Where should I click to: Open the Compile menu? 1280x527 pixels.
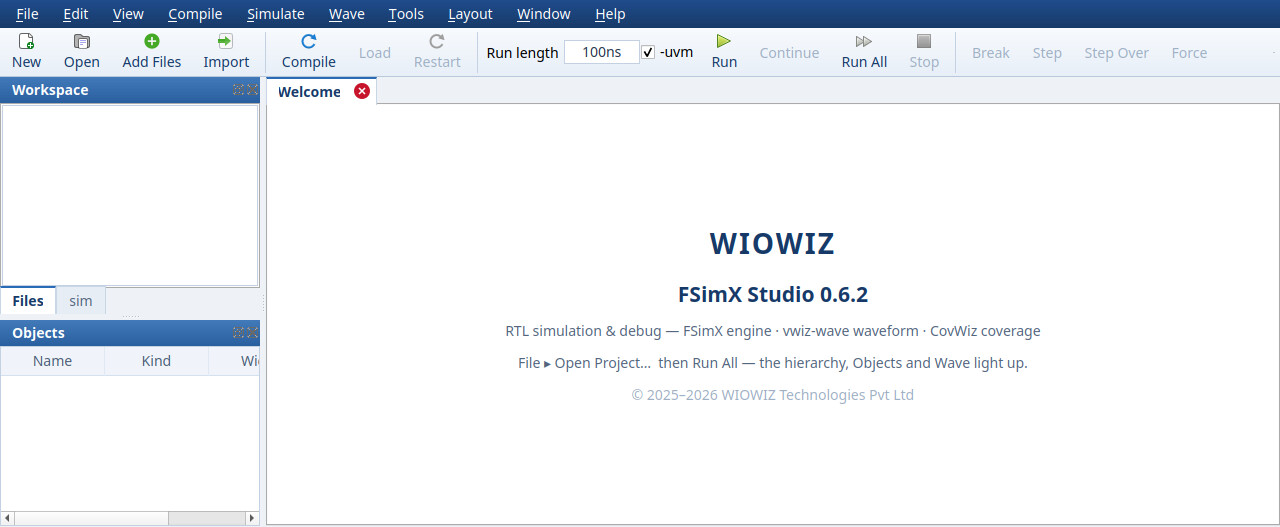pyautogui.click(x=195, y=14)
